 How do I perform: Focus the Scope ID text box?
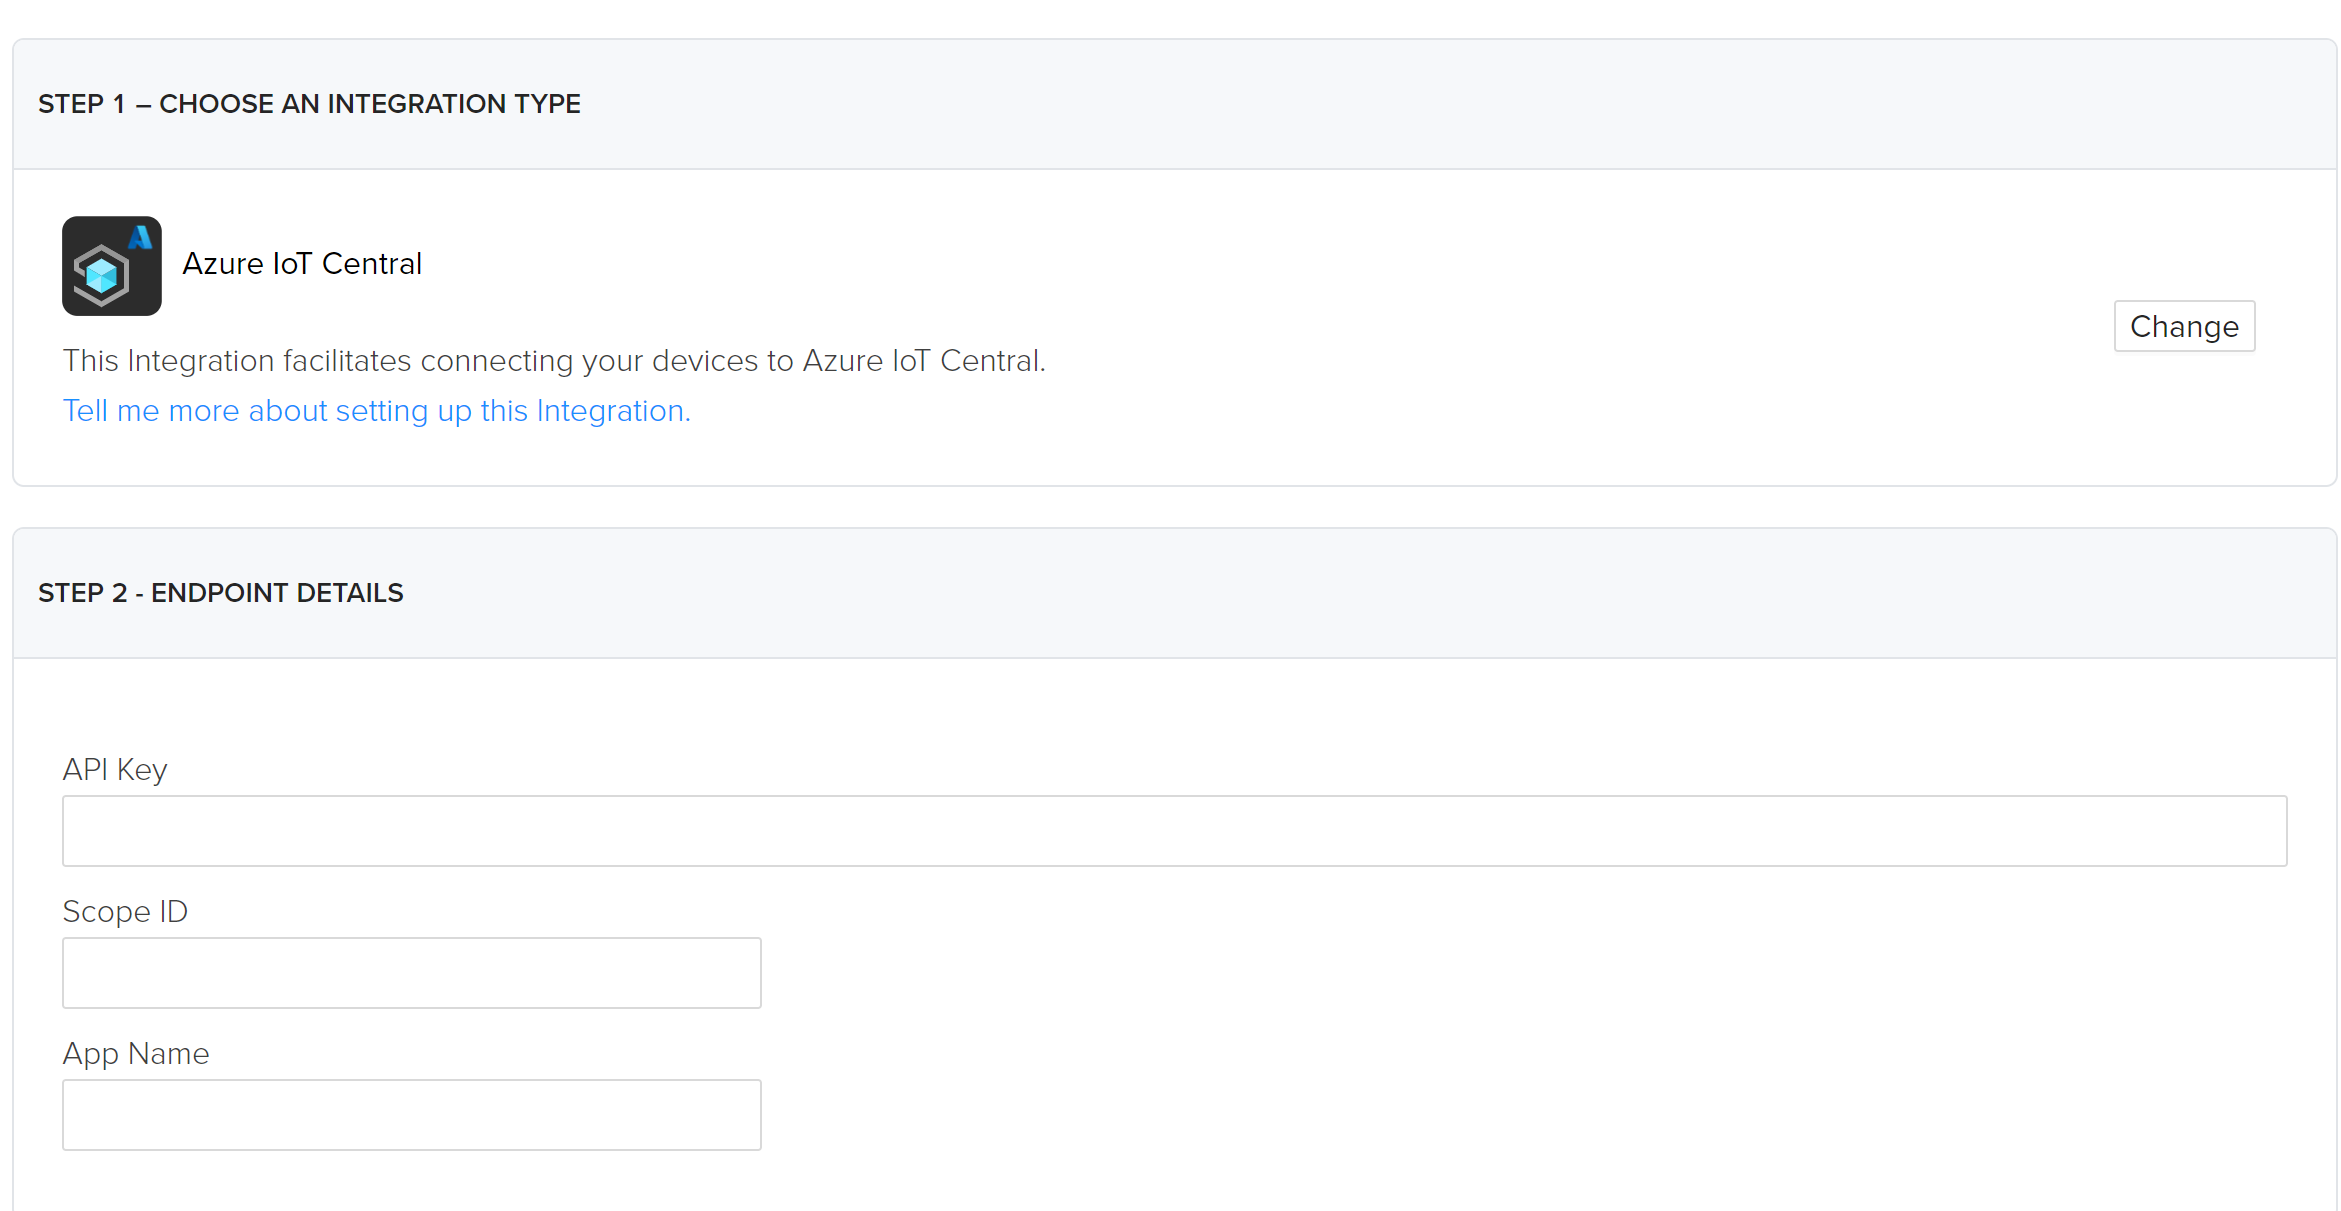pyautogui.click(x=410, y=971)
